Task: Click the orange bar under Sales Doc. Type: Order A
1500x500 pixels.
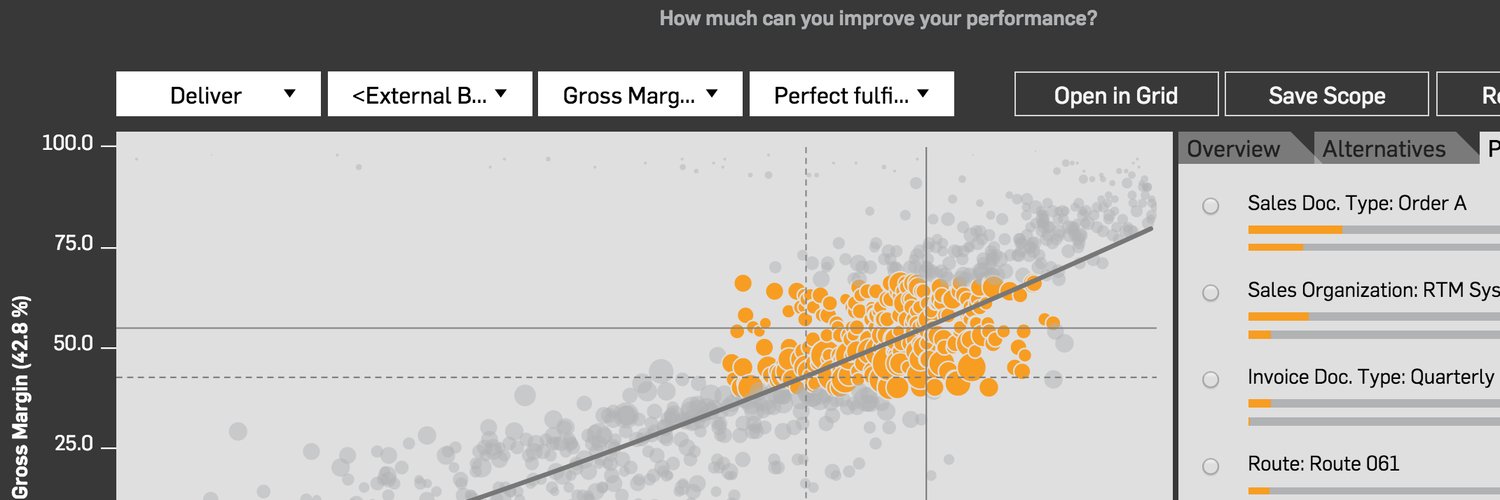Action: 1295,230
